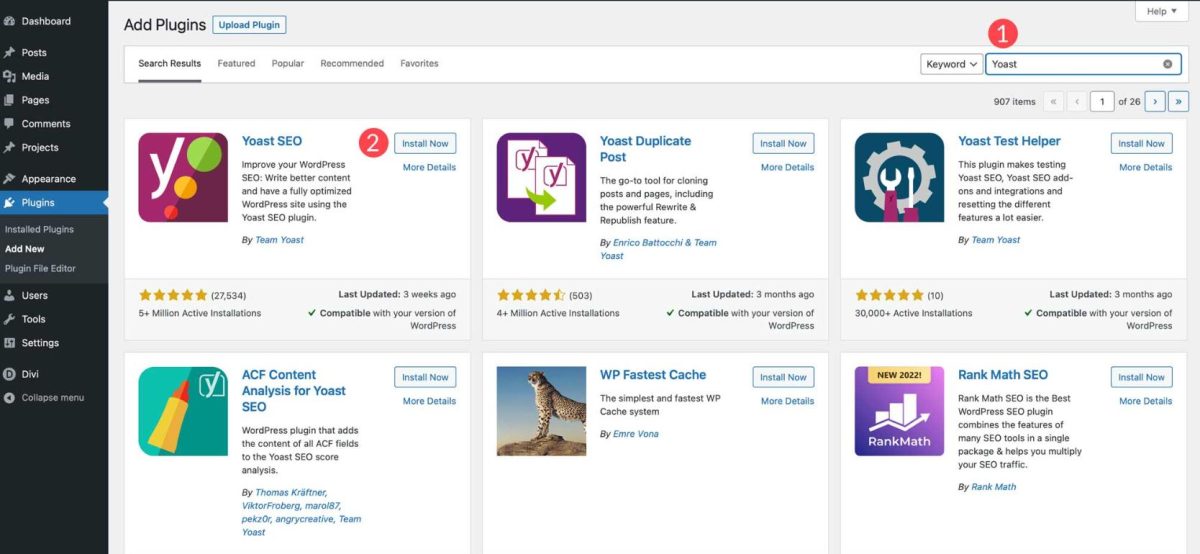Open More Details for ACF Content Analysis
Image resolution: width=1200 pixels, height=554 pixels.
coord(429,401)
